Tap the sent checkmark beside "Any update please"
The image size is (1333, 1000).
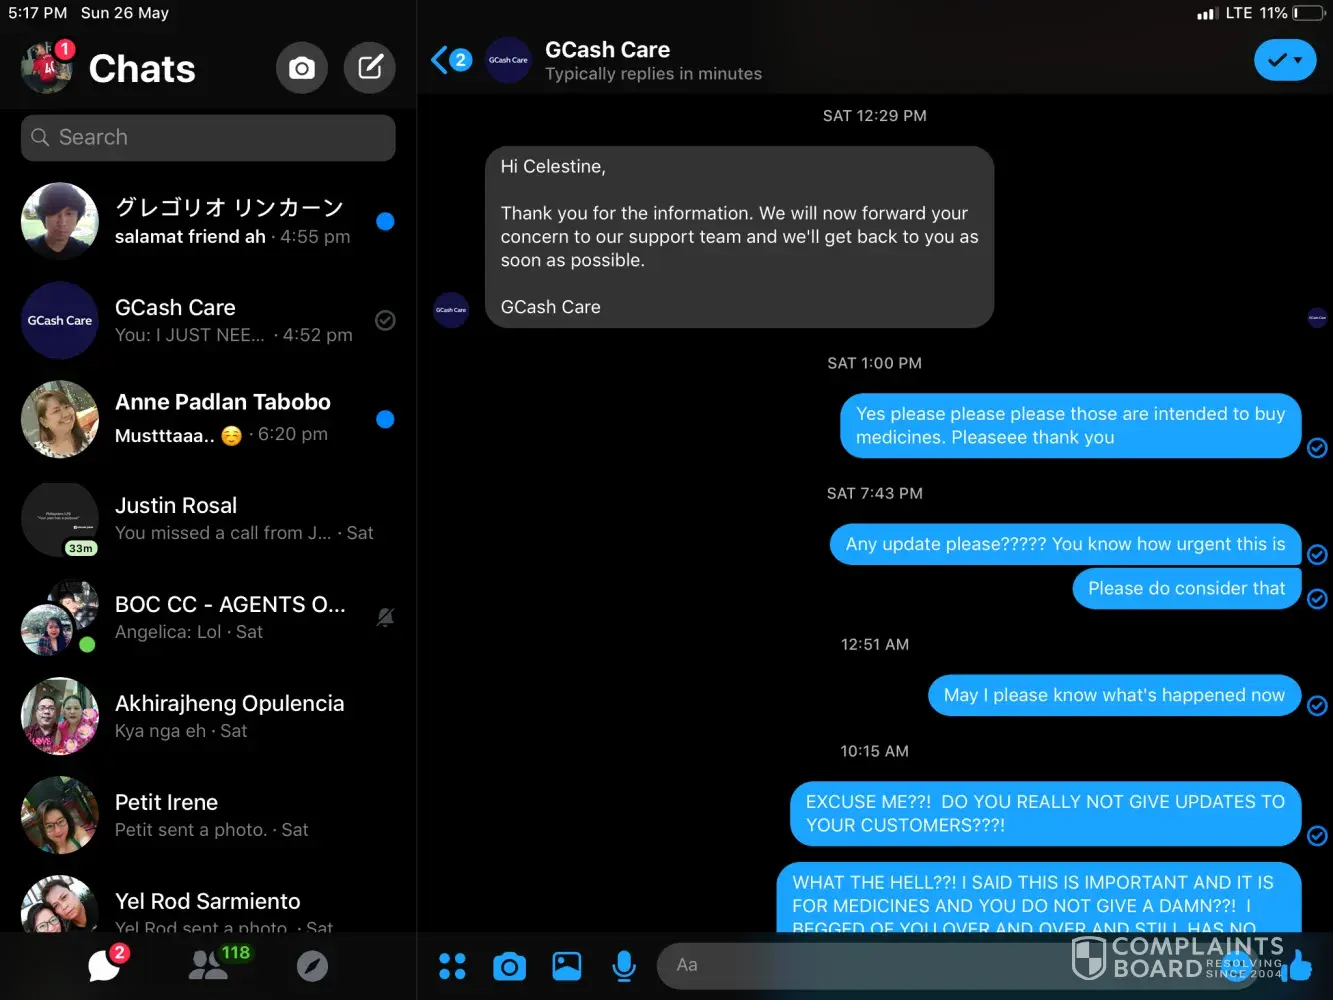(1318, 555)
